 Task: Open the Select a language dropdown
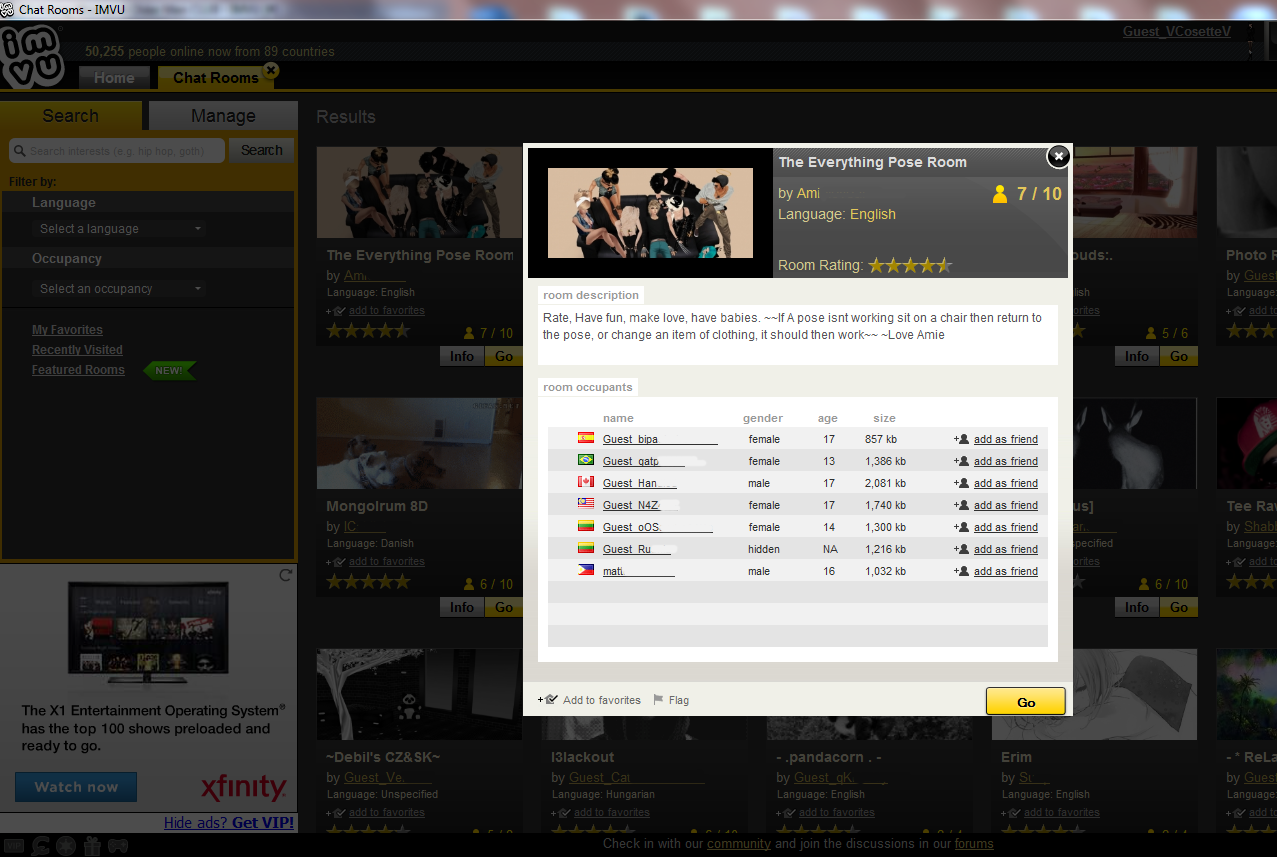pyautogui.click(x=120, y=229)
